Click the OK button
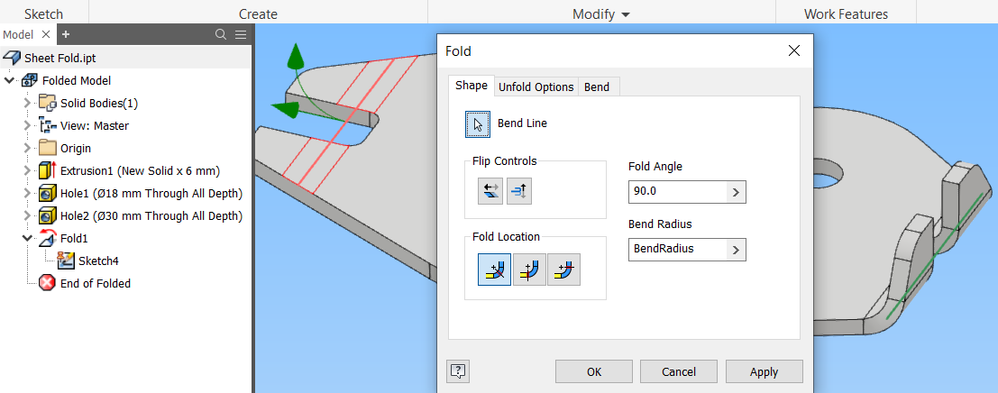Image resolution: width=998 pixels, height=393 pixels. point(594,371)
